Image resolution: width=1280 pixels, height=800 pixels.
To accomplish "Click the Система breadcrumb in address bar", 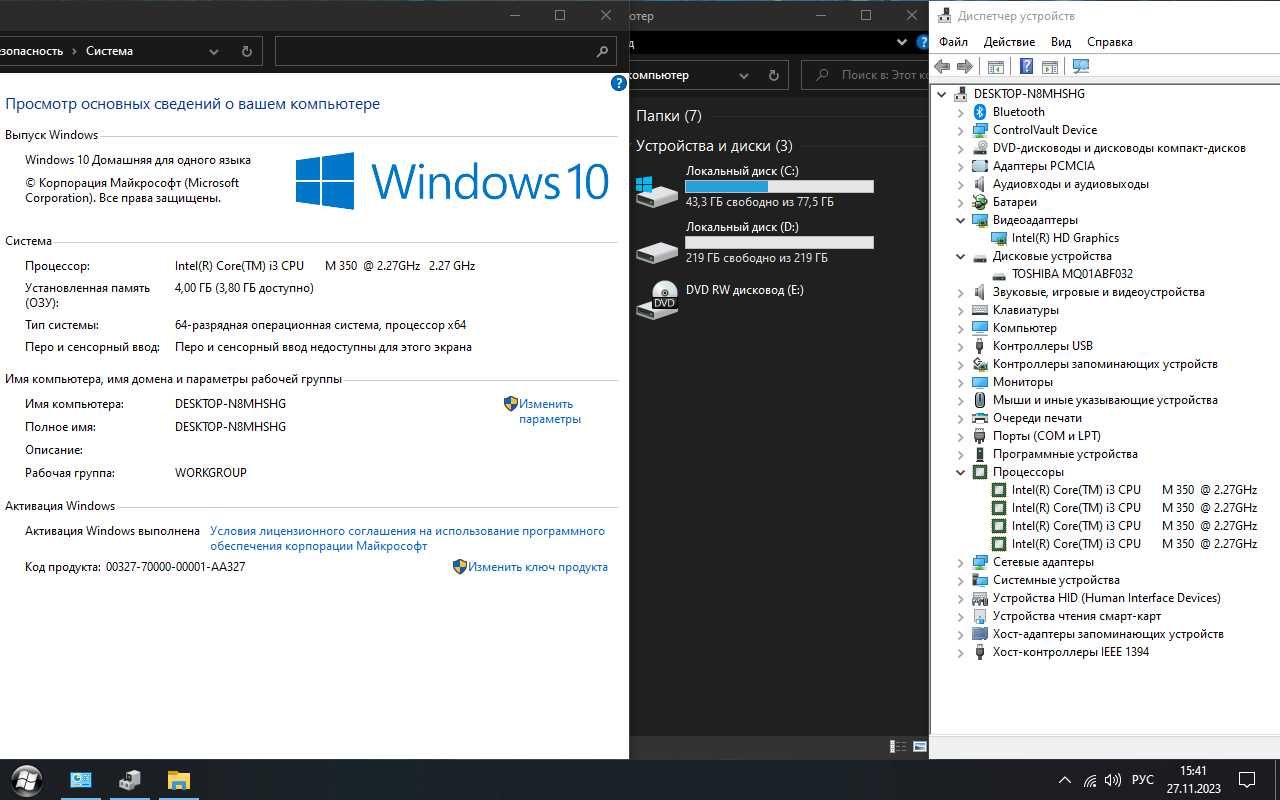I will (109, 51).
